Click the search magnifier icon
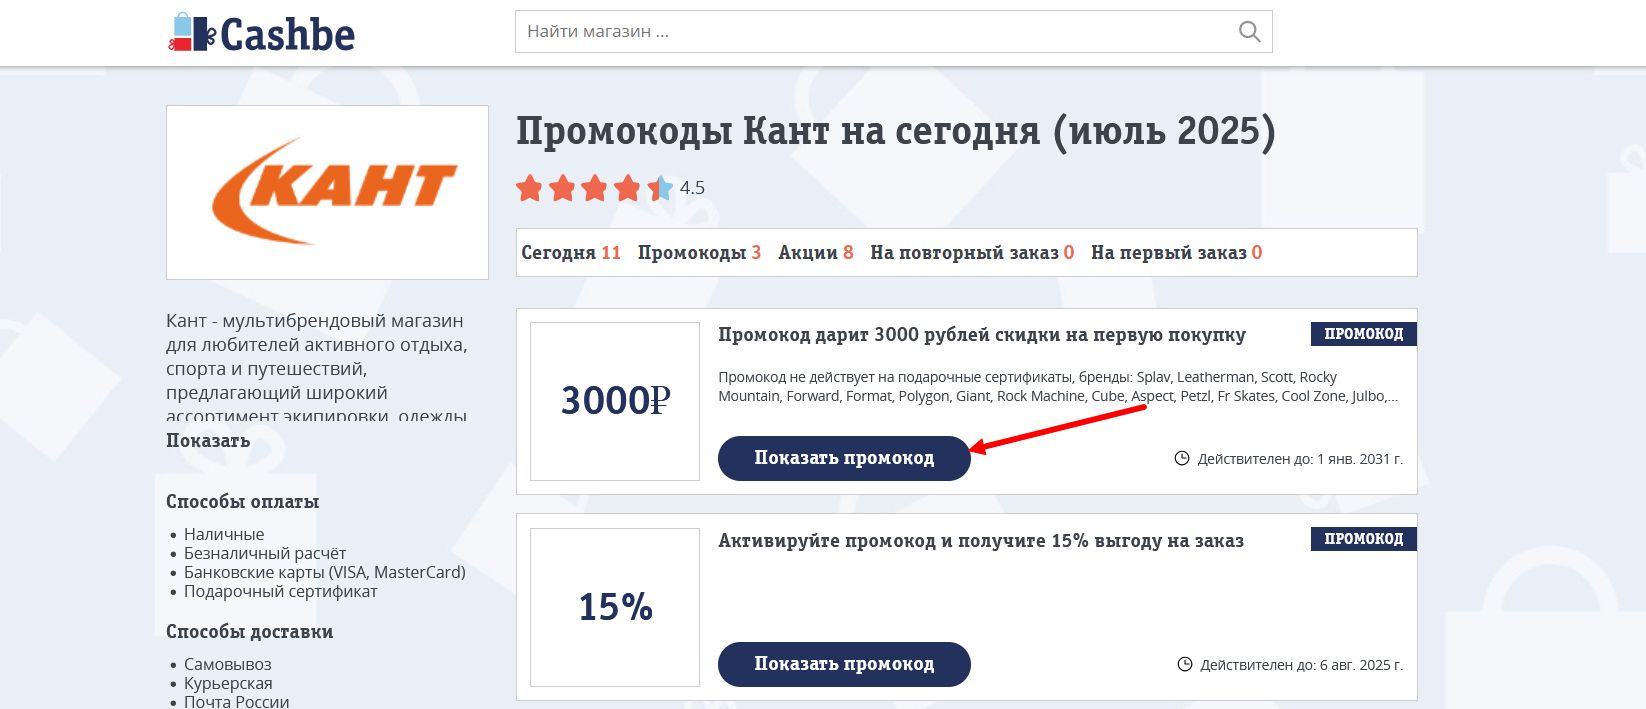The image size is (1646, 709). click(x=1249, y=32)
